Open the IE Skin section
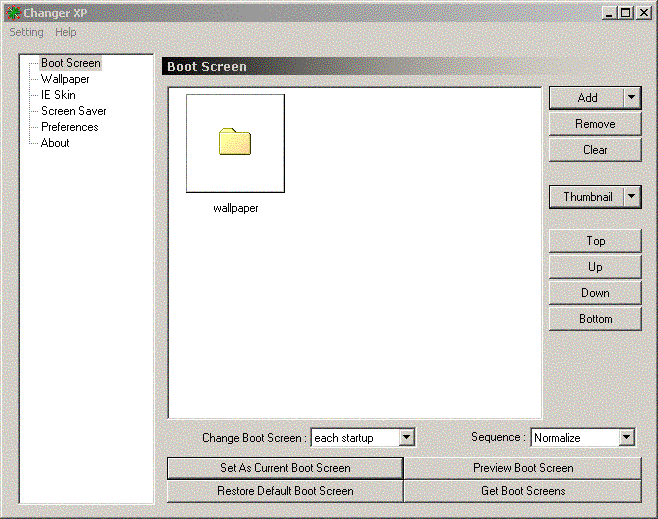Screen dimensions: 658x519 coord(58,95)
